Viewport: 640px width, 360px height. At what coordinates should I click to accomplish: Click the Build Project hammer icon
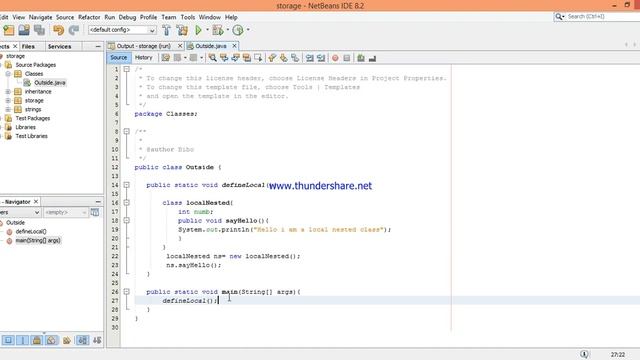pos(167,30)
